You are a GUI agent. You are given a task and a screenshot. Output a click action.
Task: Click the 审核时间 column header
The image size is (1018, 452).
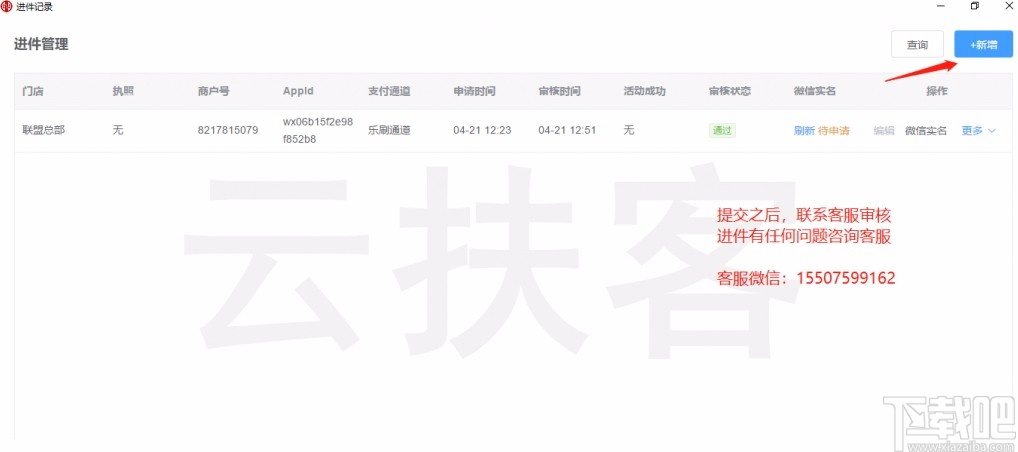click(x=559, y=91)
